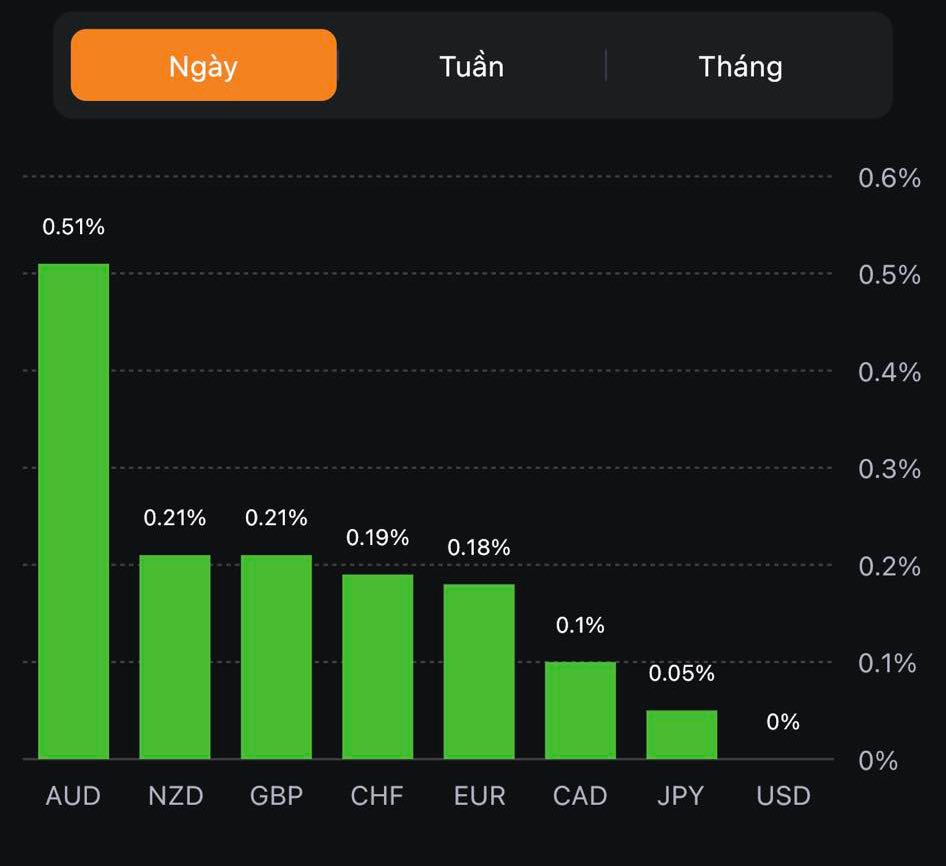The image size is (946, 866).
Task: Click the NZD currency label
Action: click(175, 796)
